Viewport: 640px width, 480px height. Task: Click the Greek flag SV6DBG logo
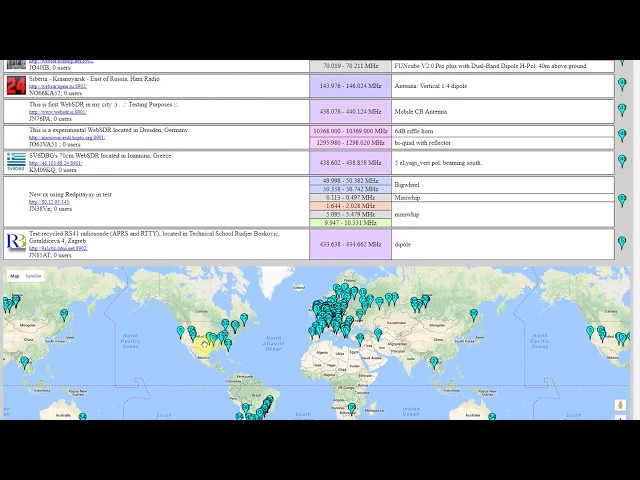[x=16, y=162]
